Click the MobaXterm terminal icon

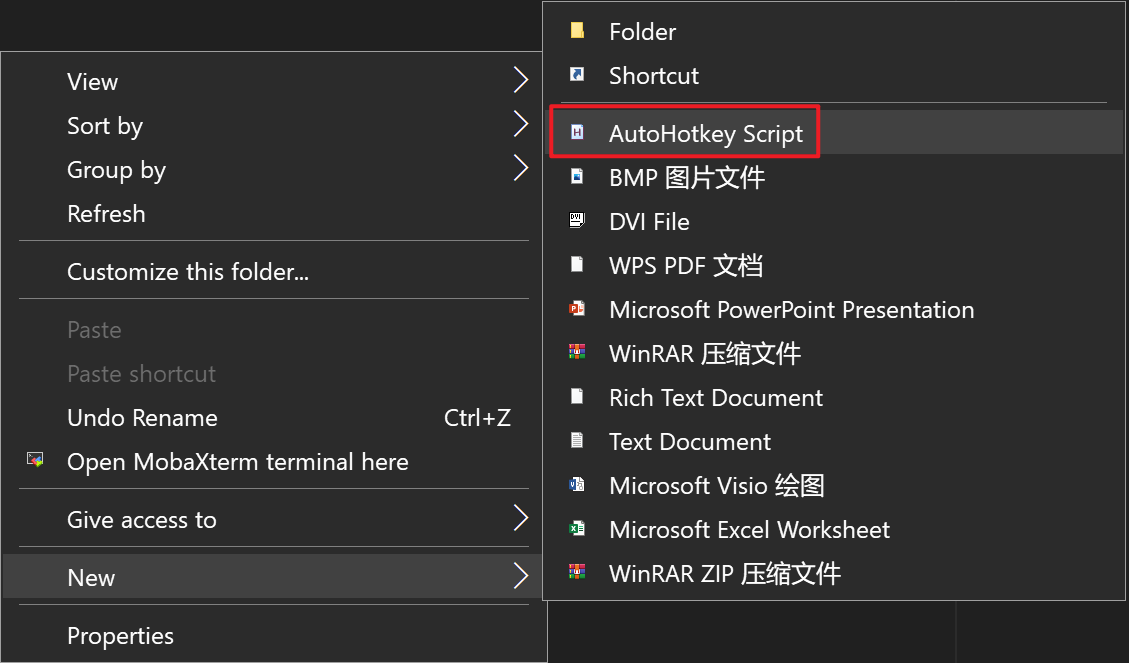point(35,460)
